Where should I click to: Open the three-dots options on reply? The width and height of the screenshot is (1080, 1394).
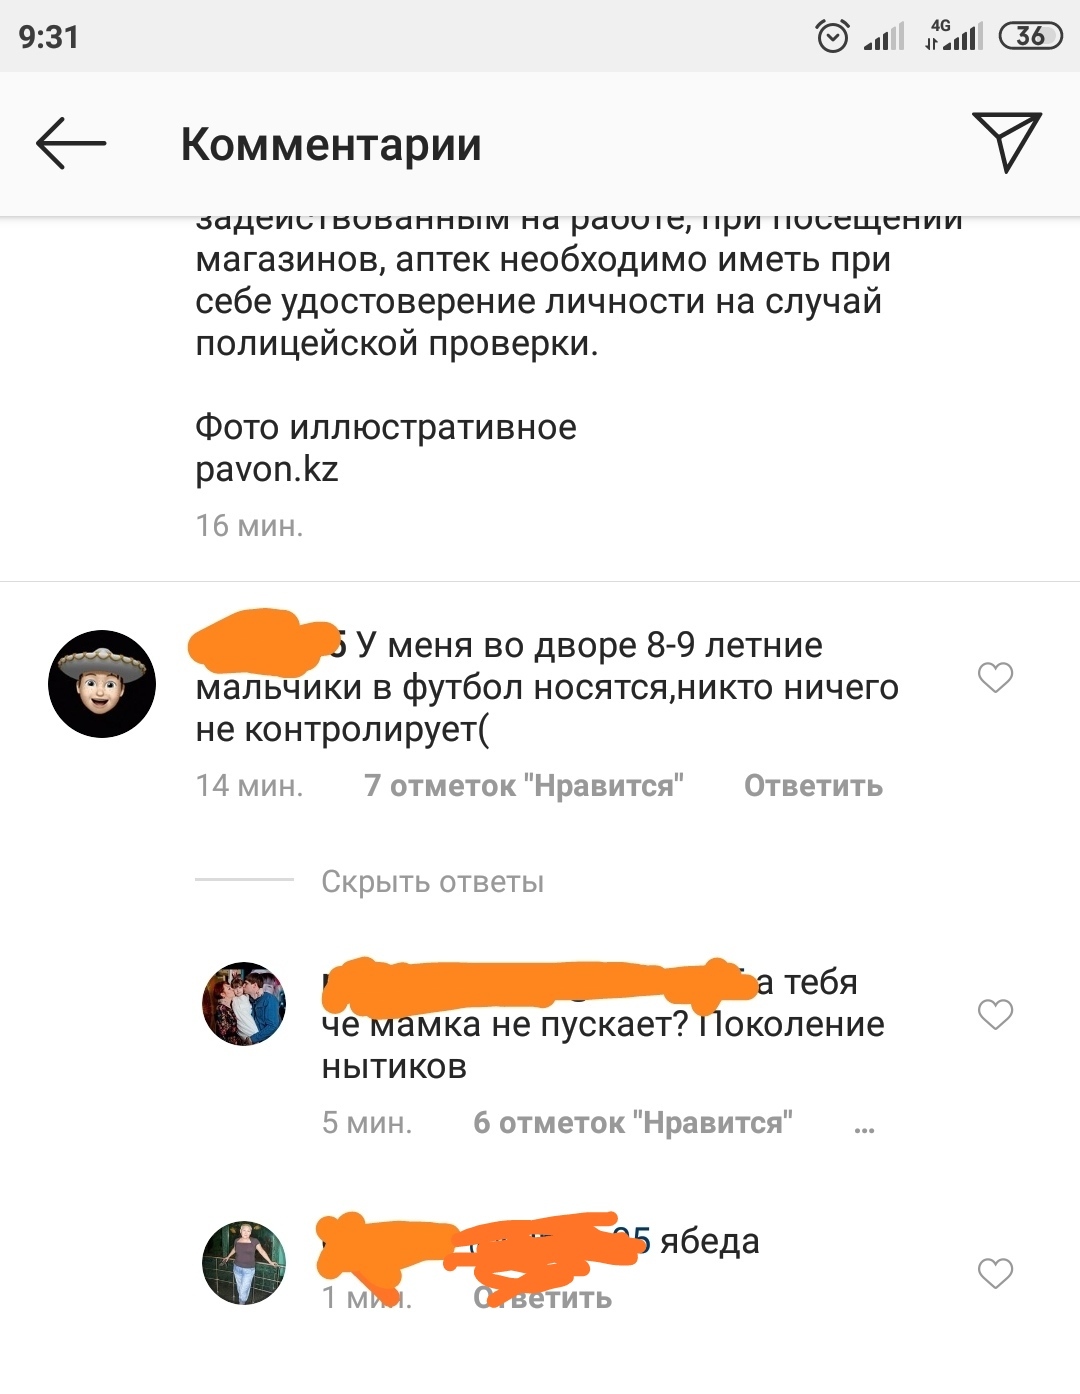point(865,1128)
